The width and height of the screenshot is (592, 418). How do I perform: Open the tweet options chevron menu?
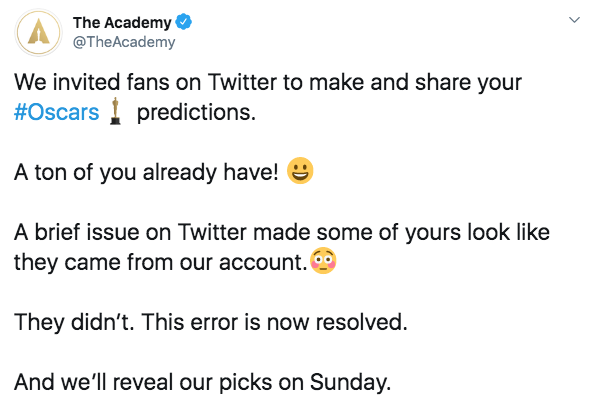(574, 20)
